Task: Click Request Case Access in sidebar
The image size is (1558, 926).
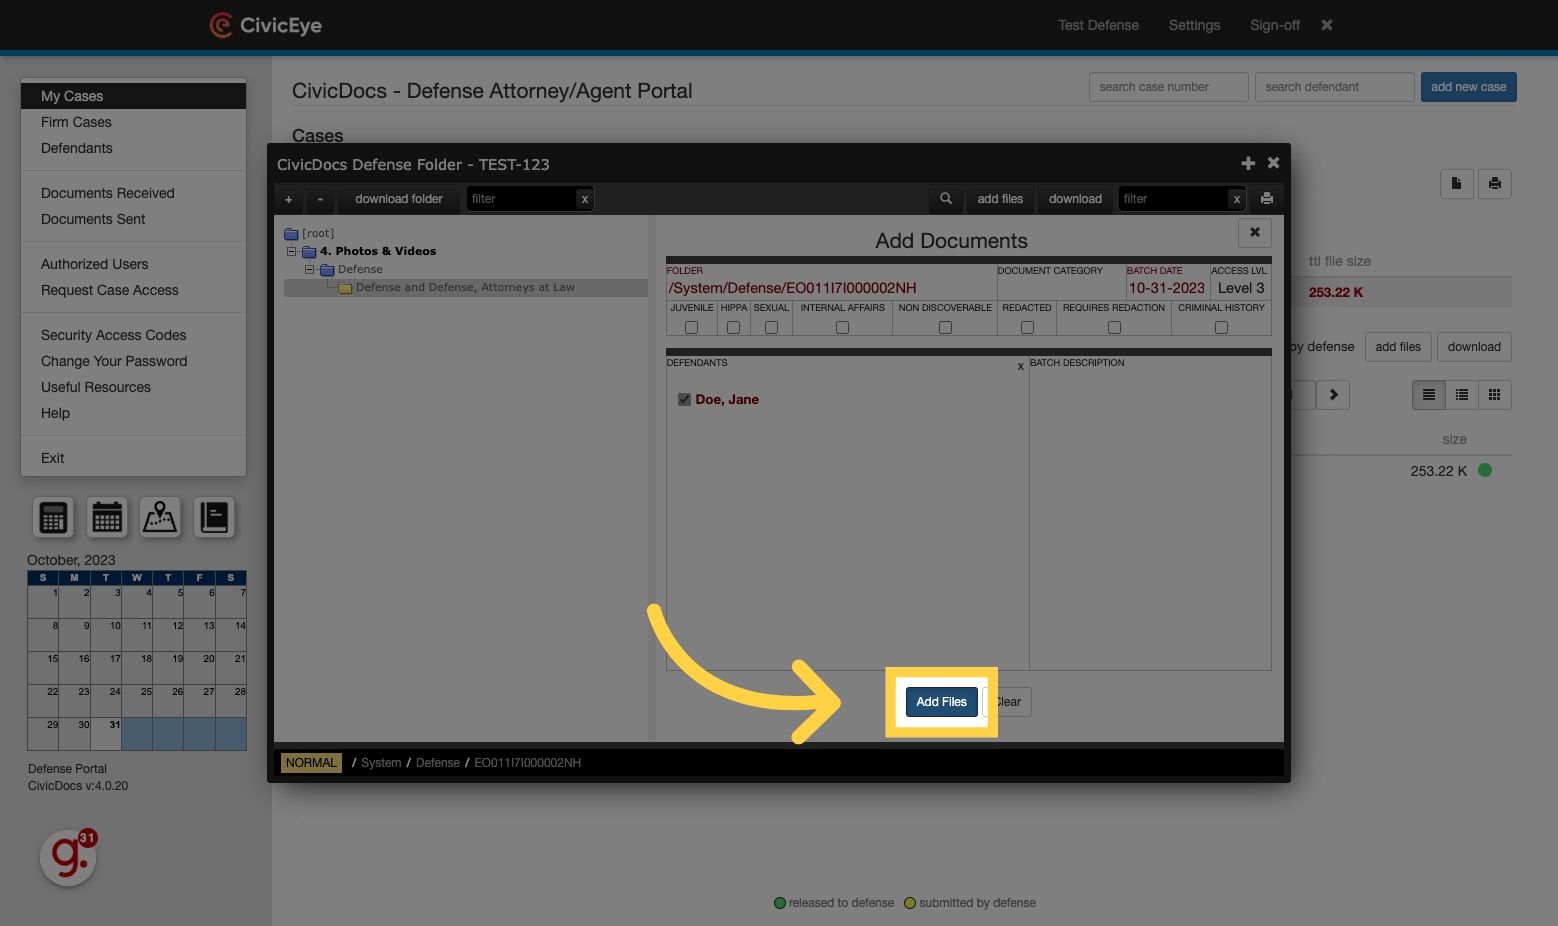Action: [133, 290]
